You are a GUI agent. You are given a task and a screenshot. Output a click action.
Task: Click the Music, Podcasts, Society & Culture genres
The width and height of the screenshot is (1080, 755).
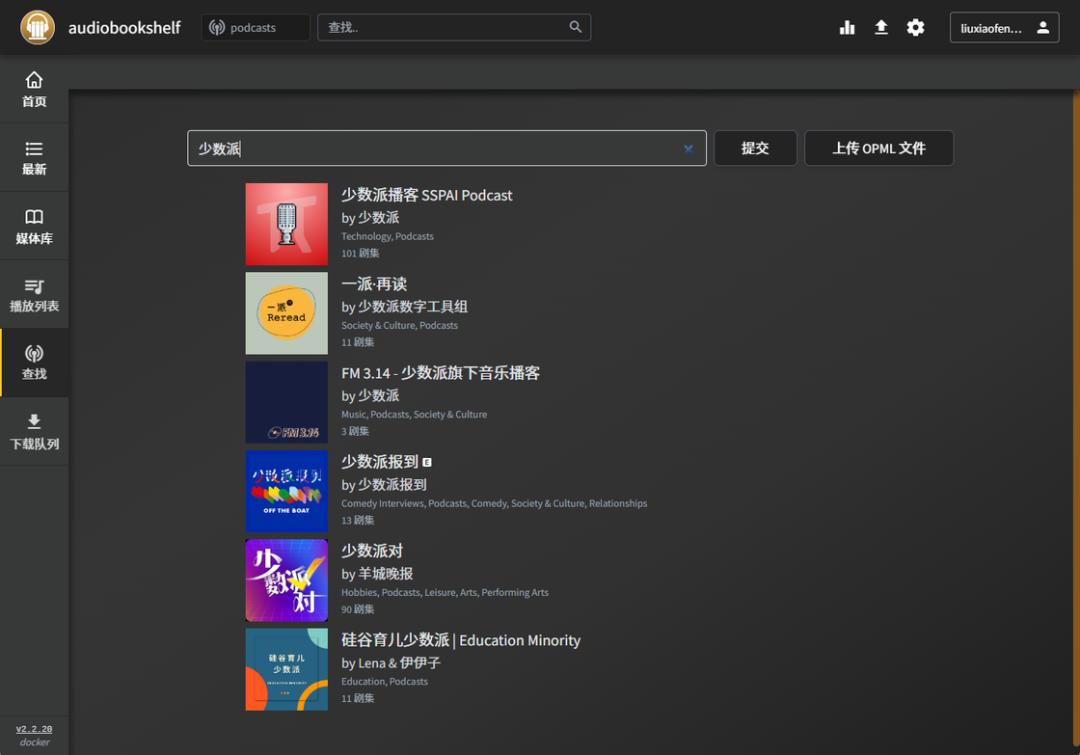[414, 415]
